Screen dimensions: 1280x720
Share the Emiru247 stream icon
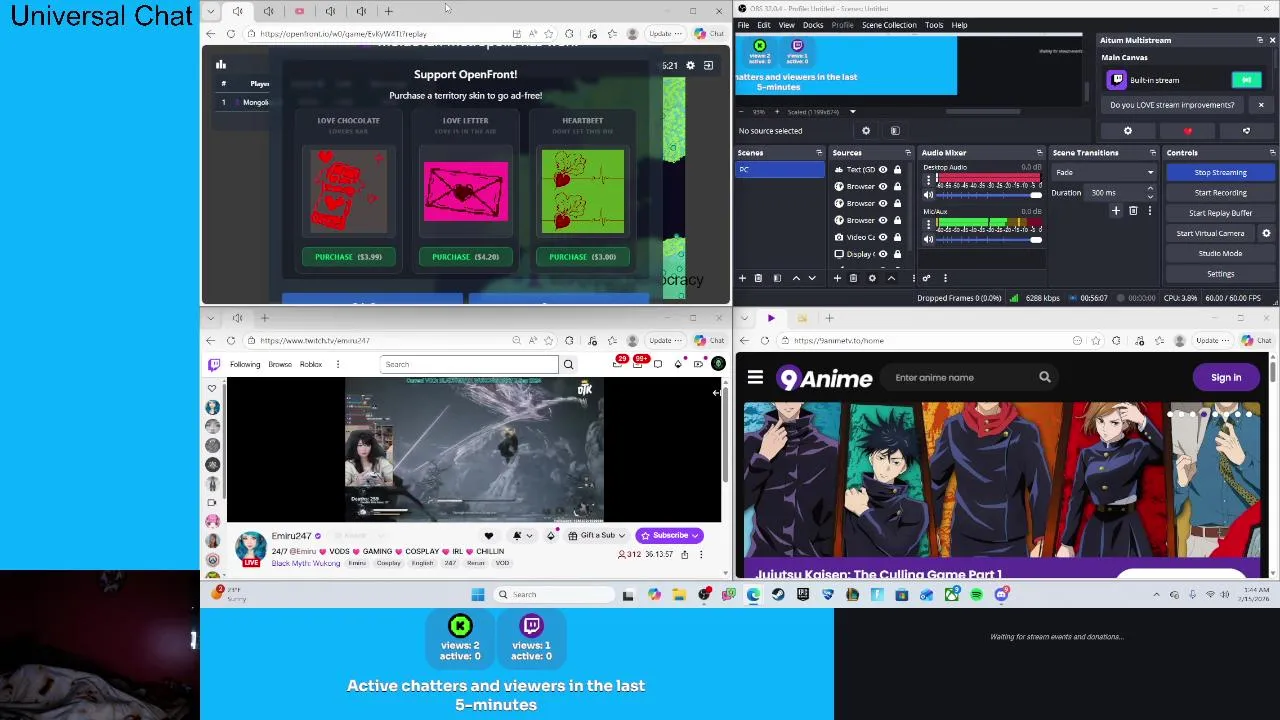coord(684,554)
